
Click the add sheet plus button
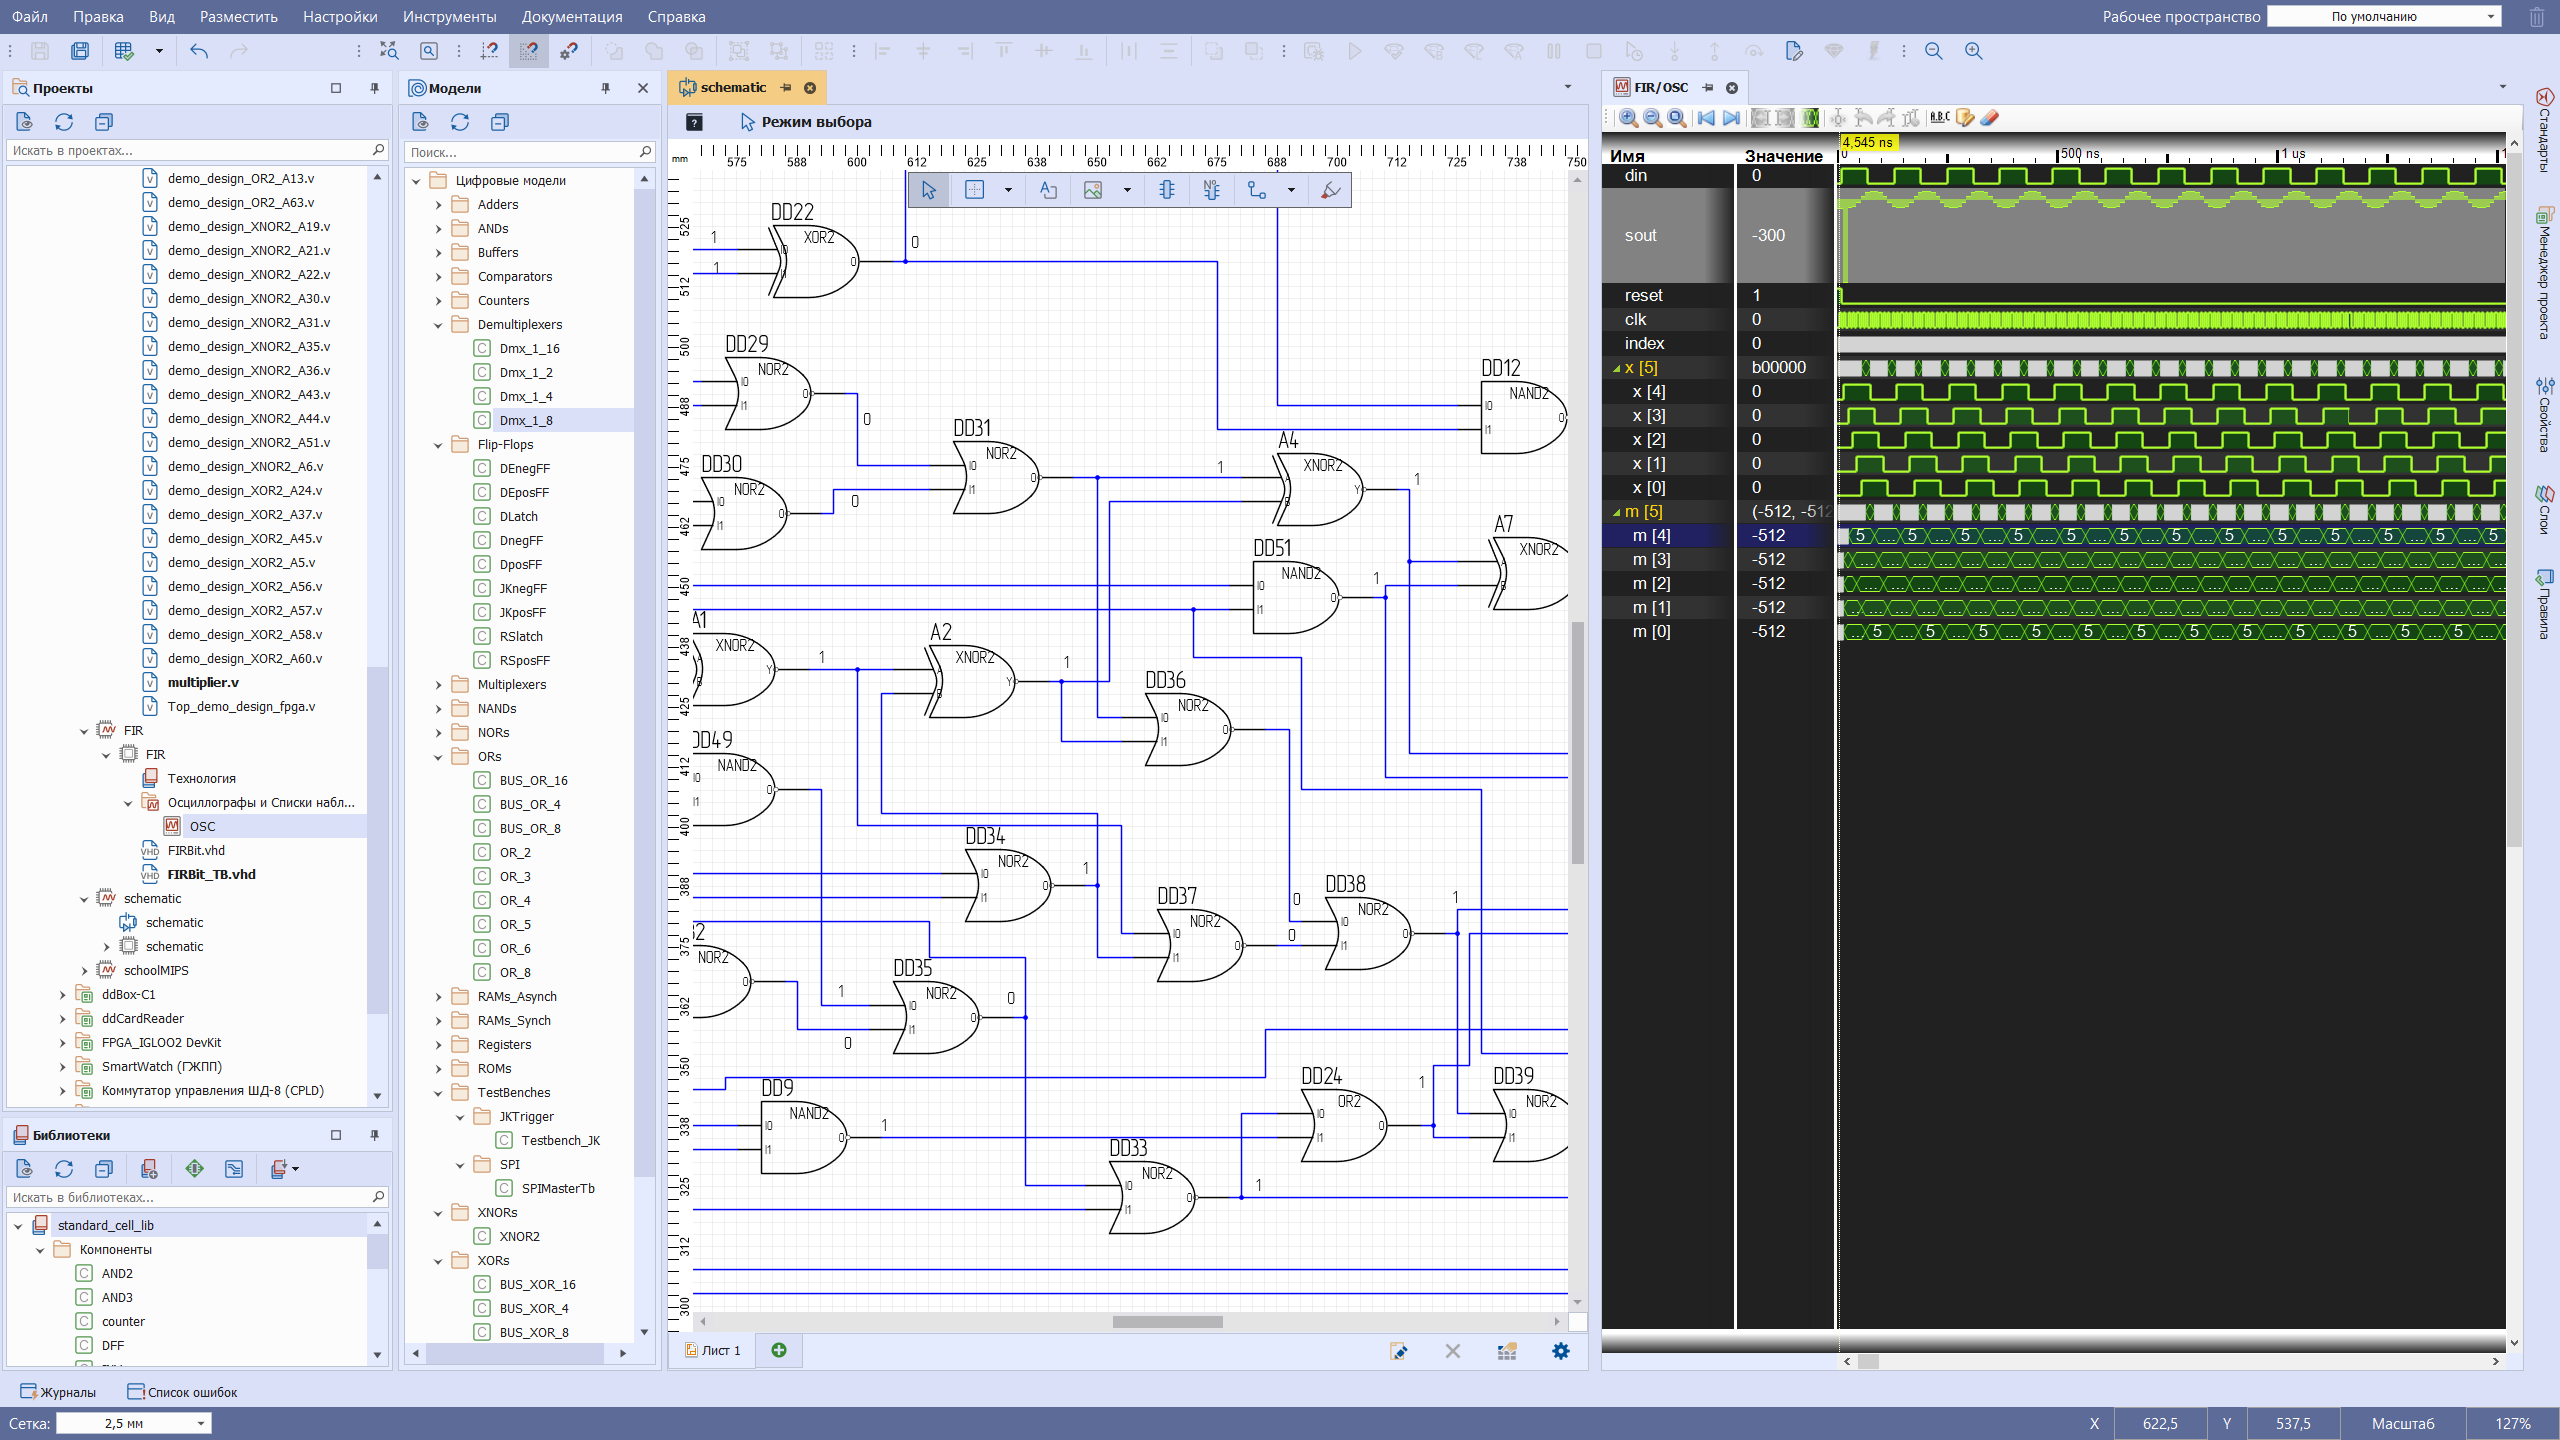coord(779,1350)
